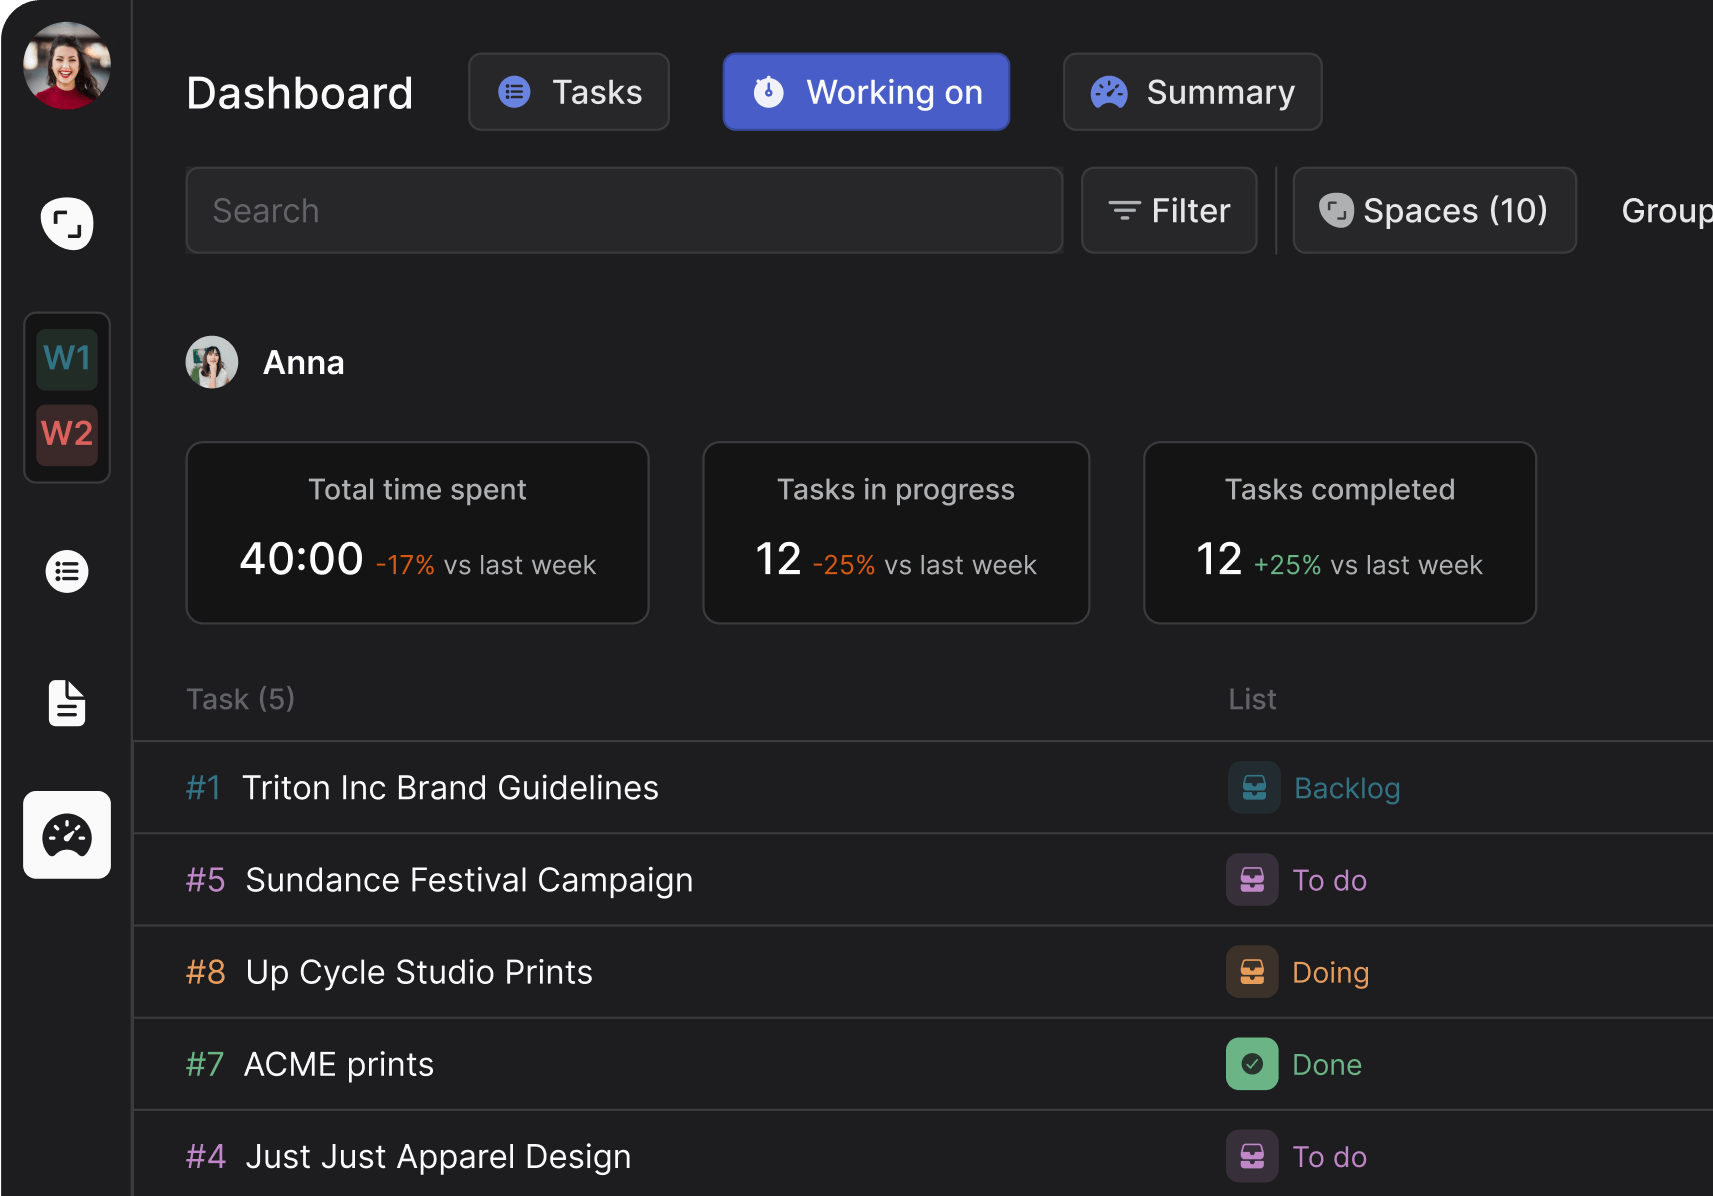Click the screen capture icon below the avatar
This screenshot has height=1196, width=1713.
click(66, 224)
